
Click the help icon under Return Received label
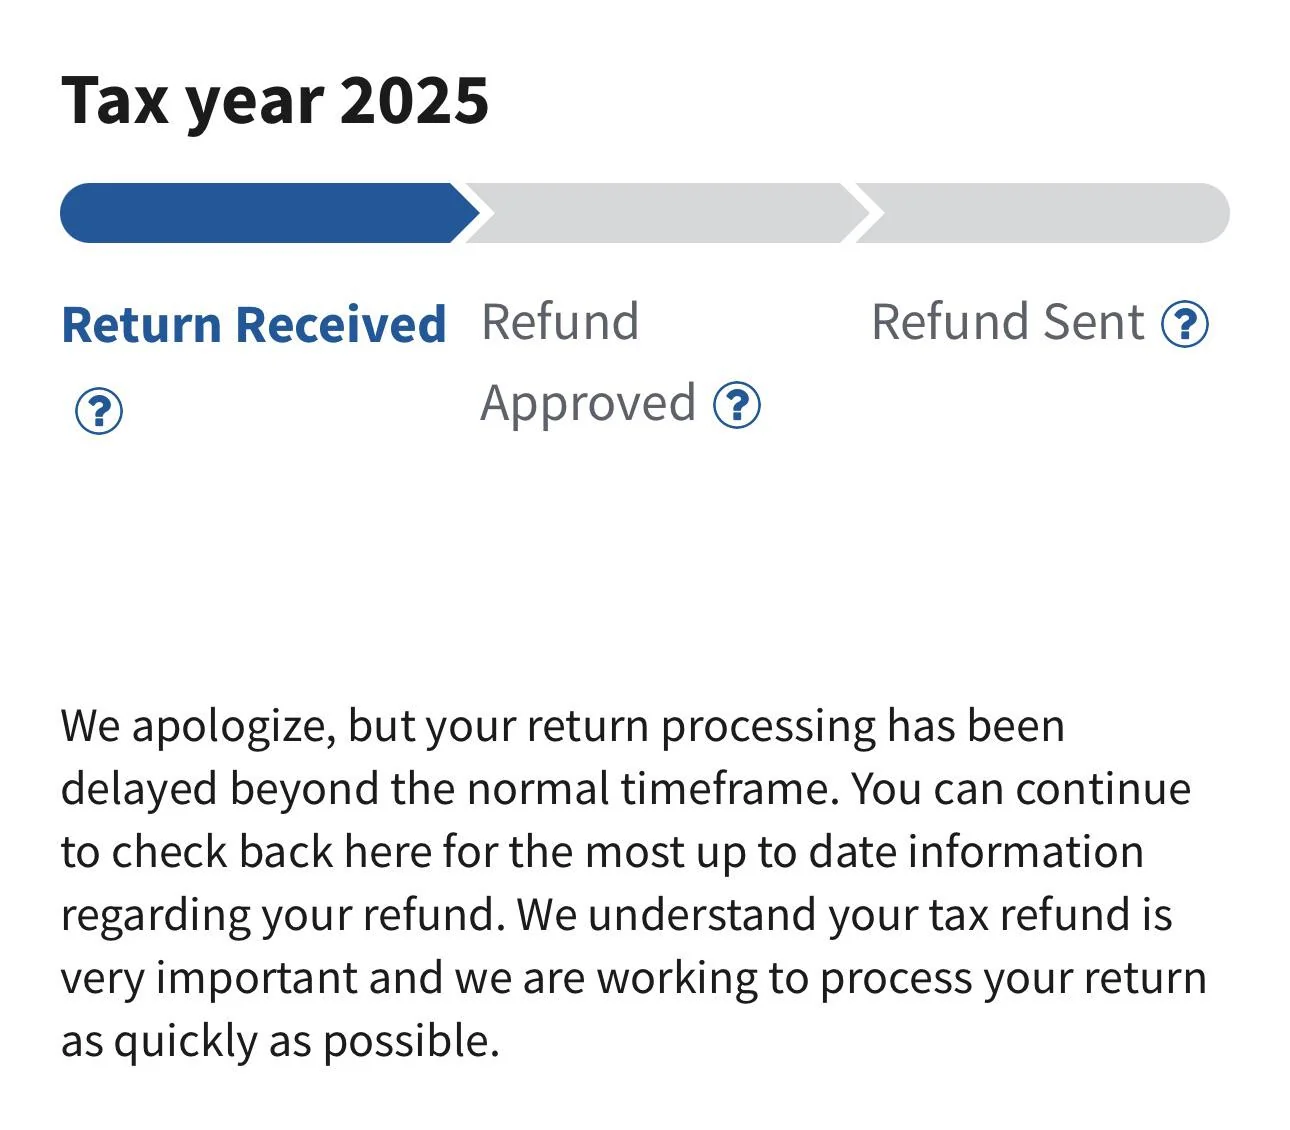pos(97,408)
